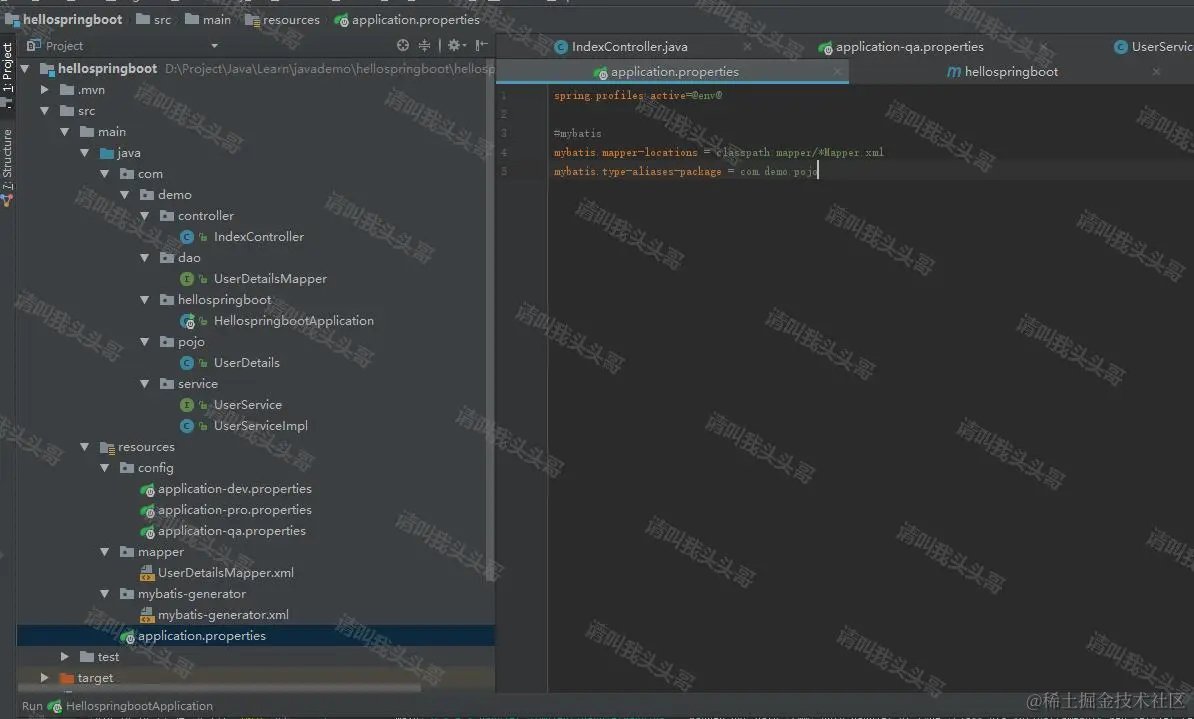This screenshot has width=1194, height=719.
Task: Click the IndexController class icon
Action: click(186, 236)
